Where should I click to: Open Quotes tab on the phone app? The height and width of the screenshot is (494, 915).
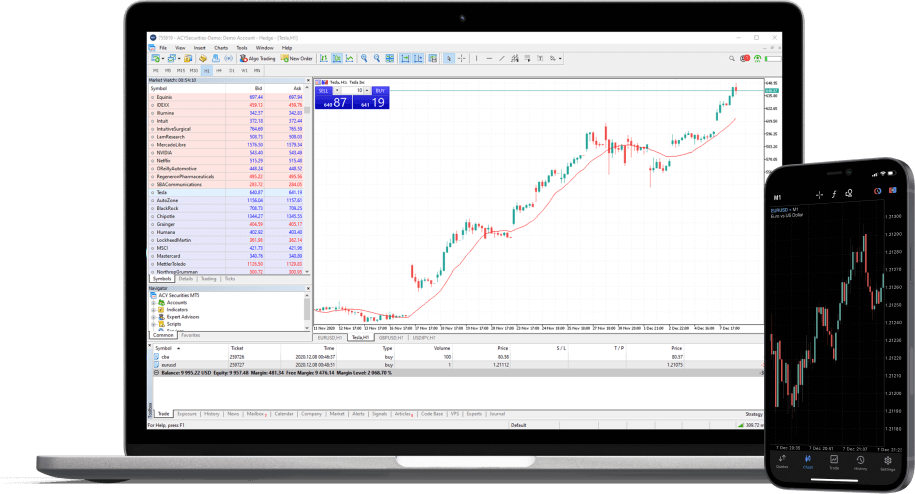783,463
